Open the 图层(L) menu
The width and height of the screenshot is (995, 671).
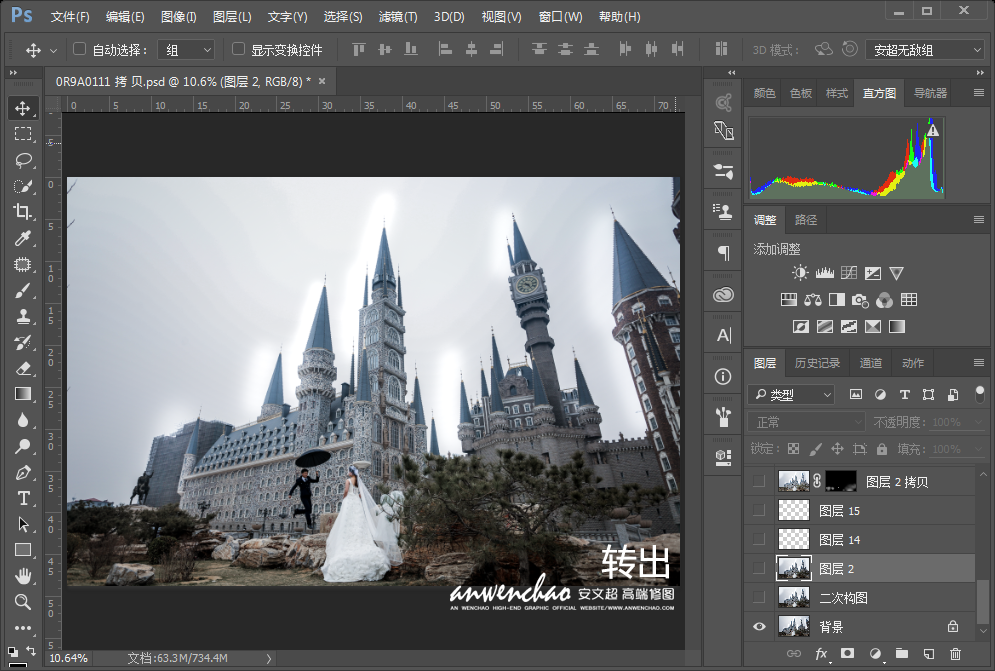232,17
